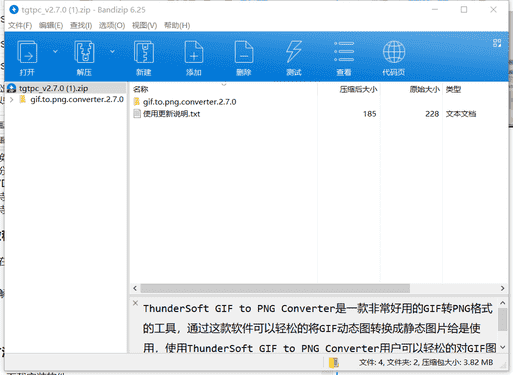Sort by 名称 column header
The height and width of the screenshot is (375, 513).
pyautogui.click(x=140, y=89)
